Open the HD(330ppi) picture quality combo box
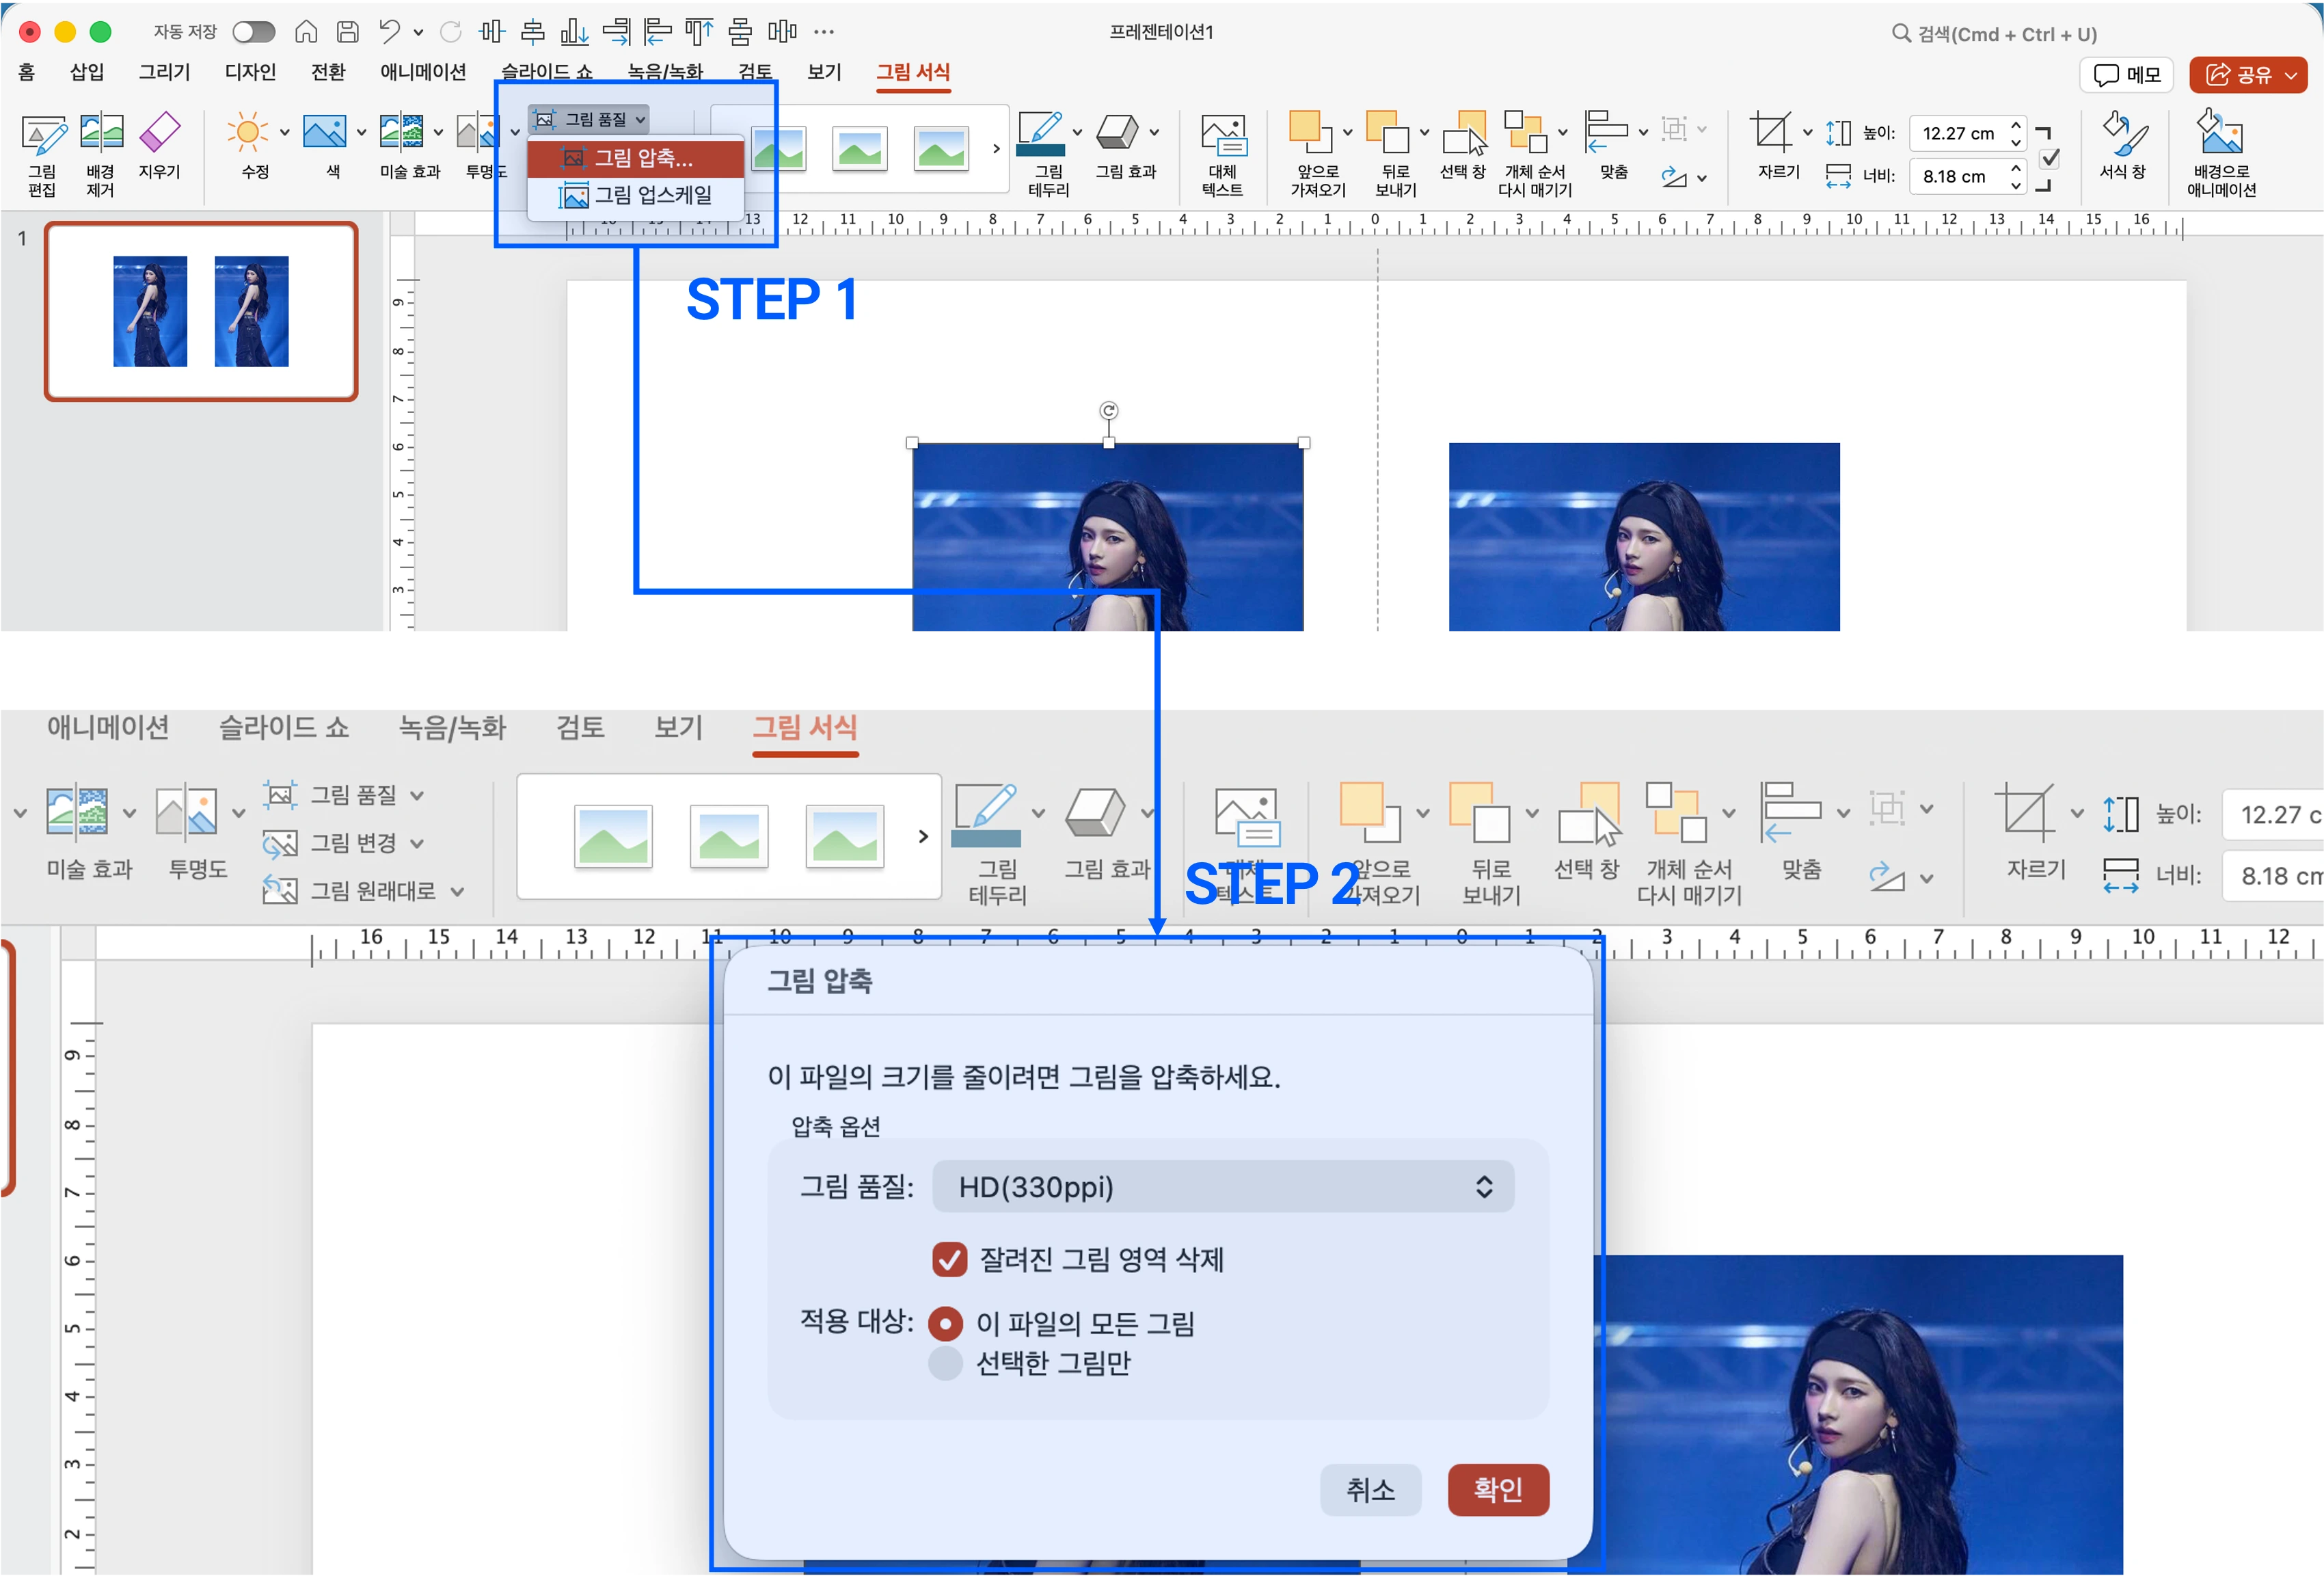Viewport: 2324px width, 1576px height. pyautogui.click(x=1223, y=1187)
